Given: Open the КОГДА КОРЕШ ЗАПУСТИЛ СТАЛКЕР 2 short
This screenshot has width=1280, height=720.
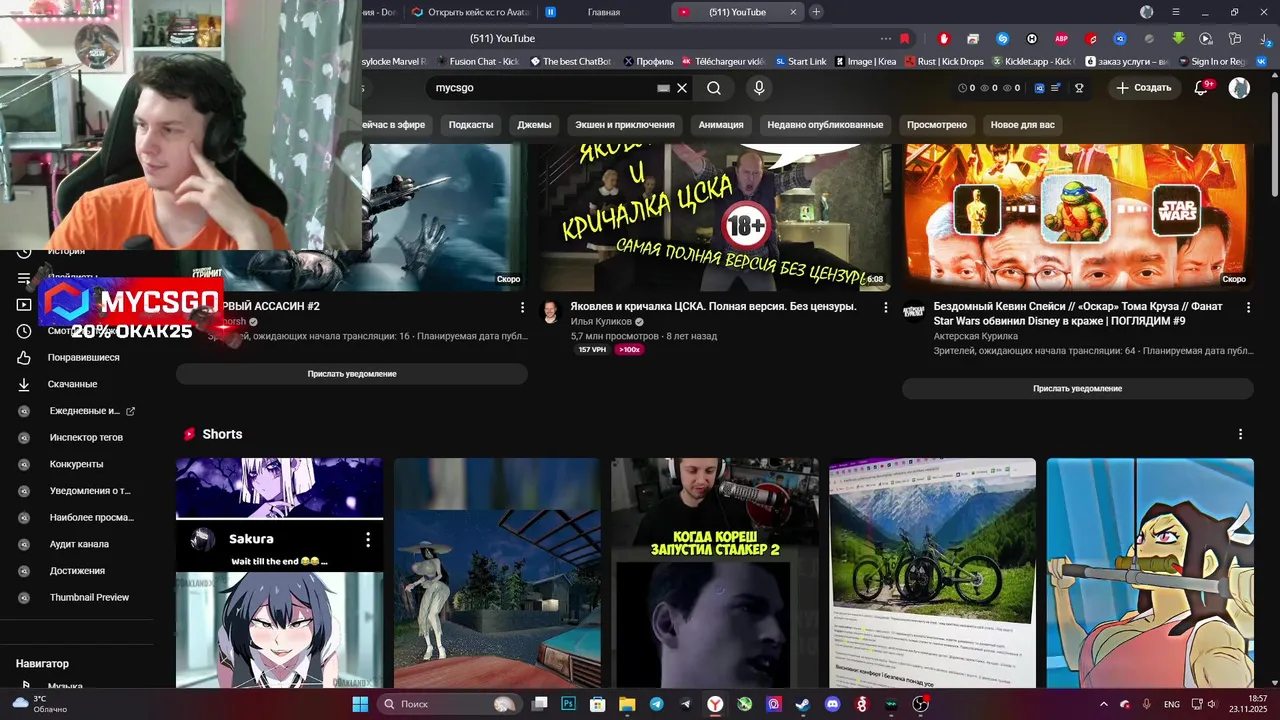Looking at the screenshot, I should coord(715,573).
